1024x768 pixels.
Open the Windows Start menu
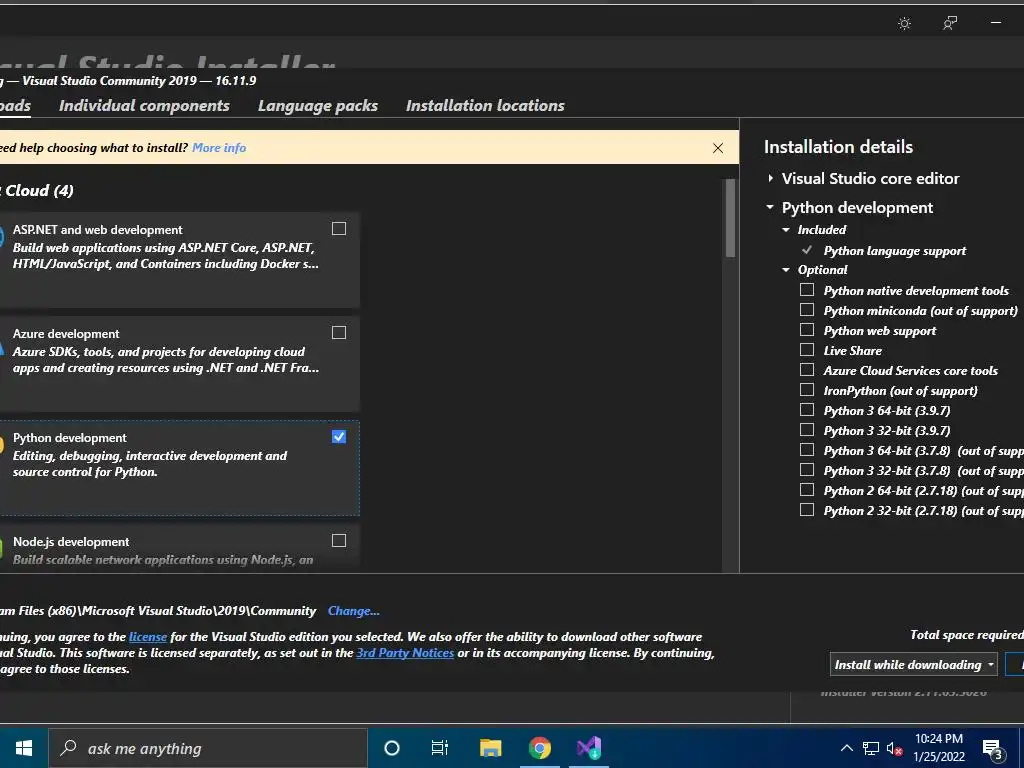(24, 748)
